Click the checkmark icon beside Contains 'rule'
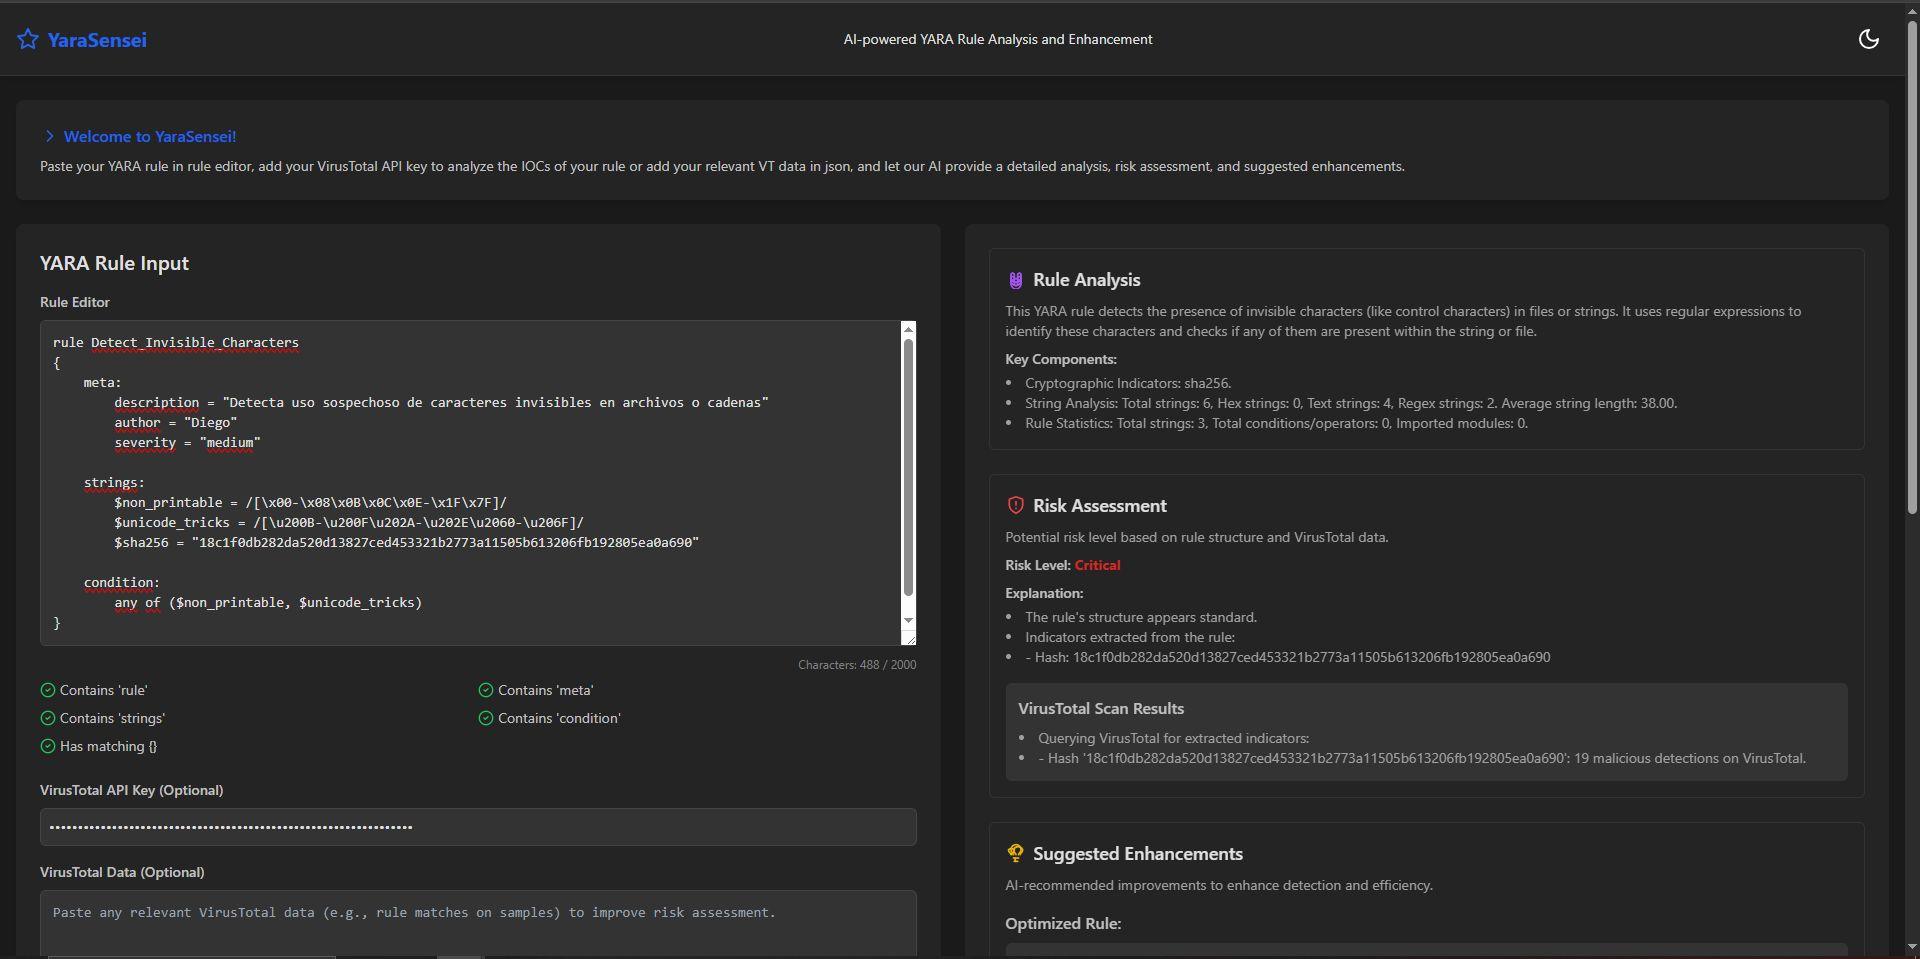Viewport: 1920px width, 959px height. click(x=48, y=690)
